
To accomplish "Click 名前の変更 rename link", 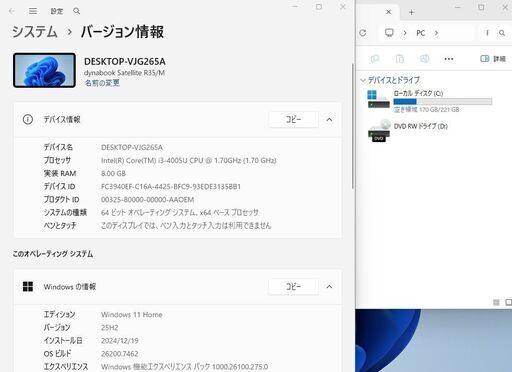I will coord(102,83).
